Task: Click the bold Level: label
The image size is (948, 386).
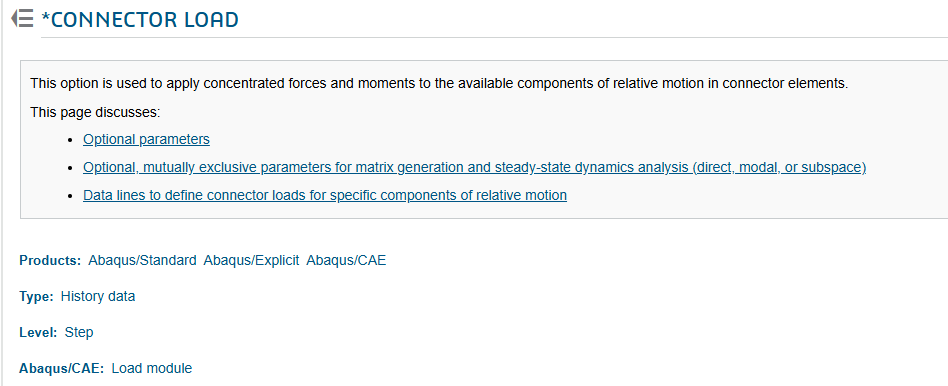Action: click(x=38, y=332)
